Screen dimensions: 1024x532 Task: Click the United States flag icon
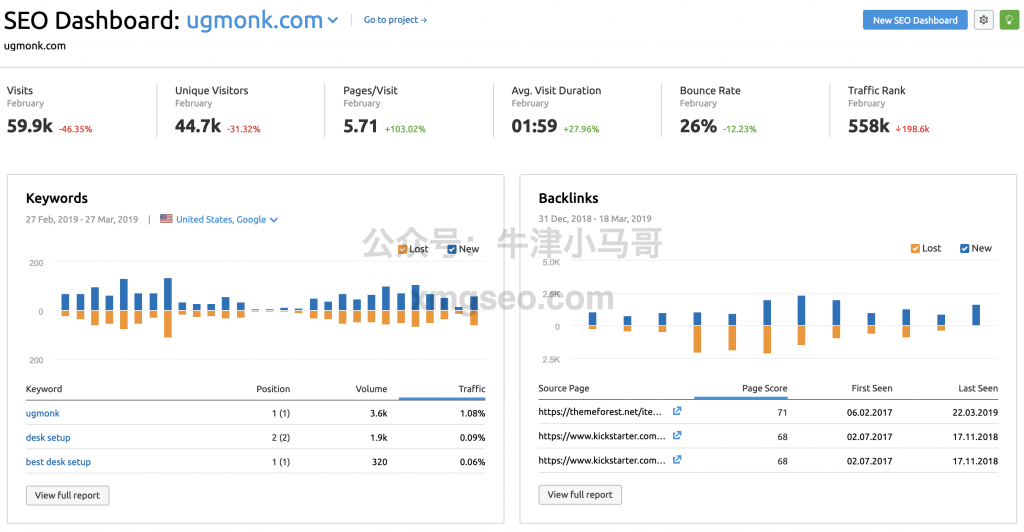[167, 219]
